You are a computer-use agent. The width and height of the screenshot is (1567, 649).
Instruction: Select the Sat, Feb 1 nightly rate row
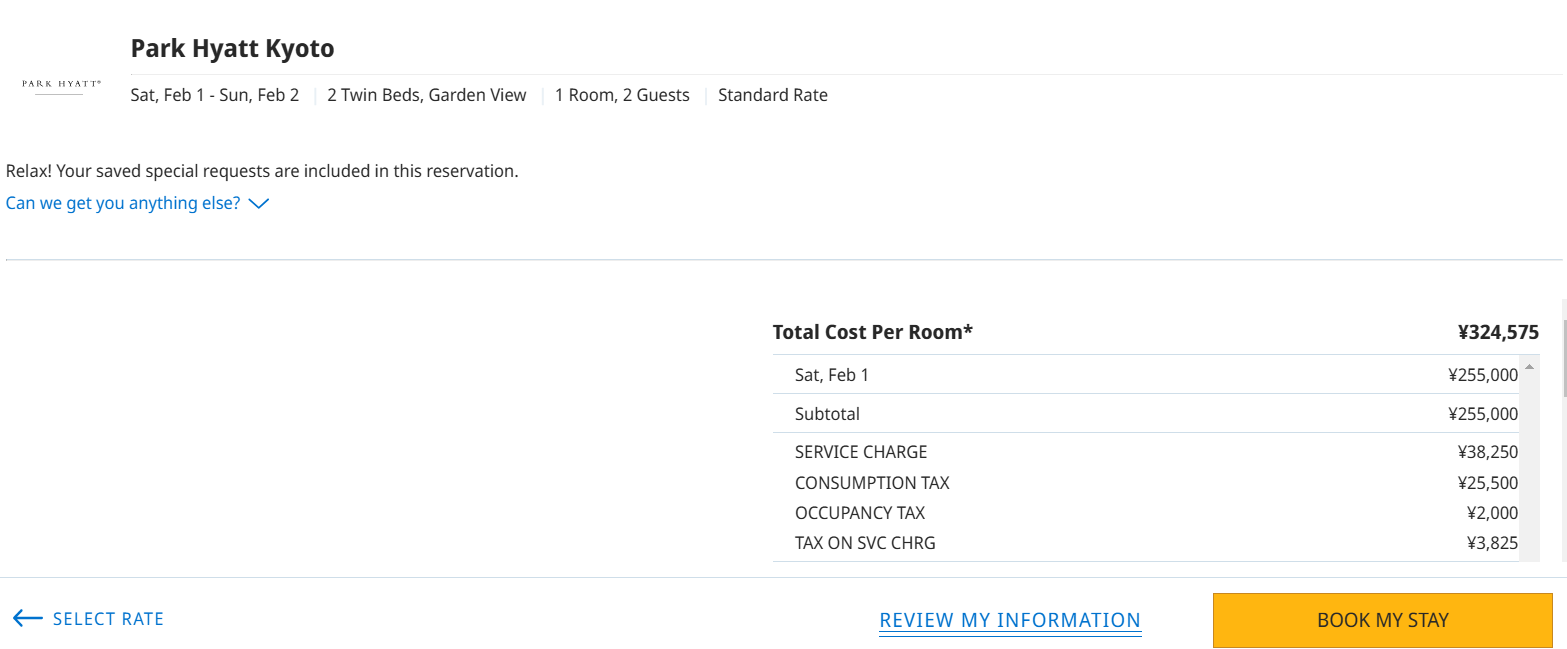(x=1146, y=375)
